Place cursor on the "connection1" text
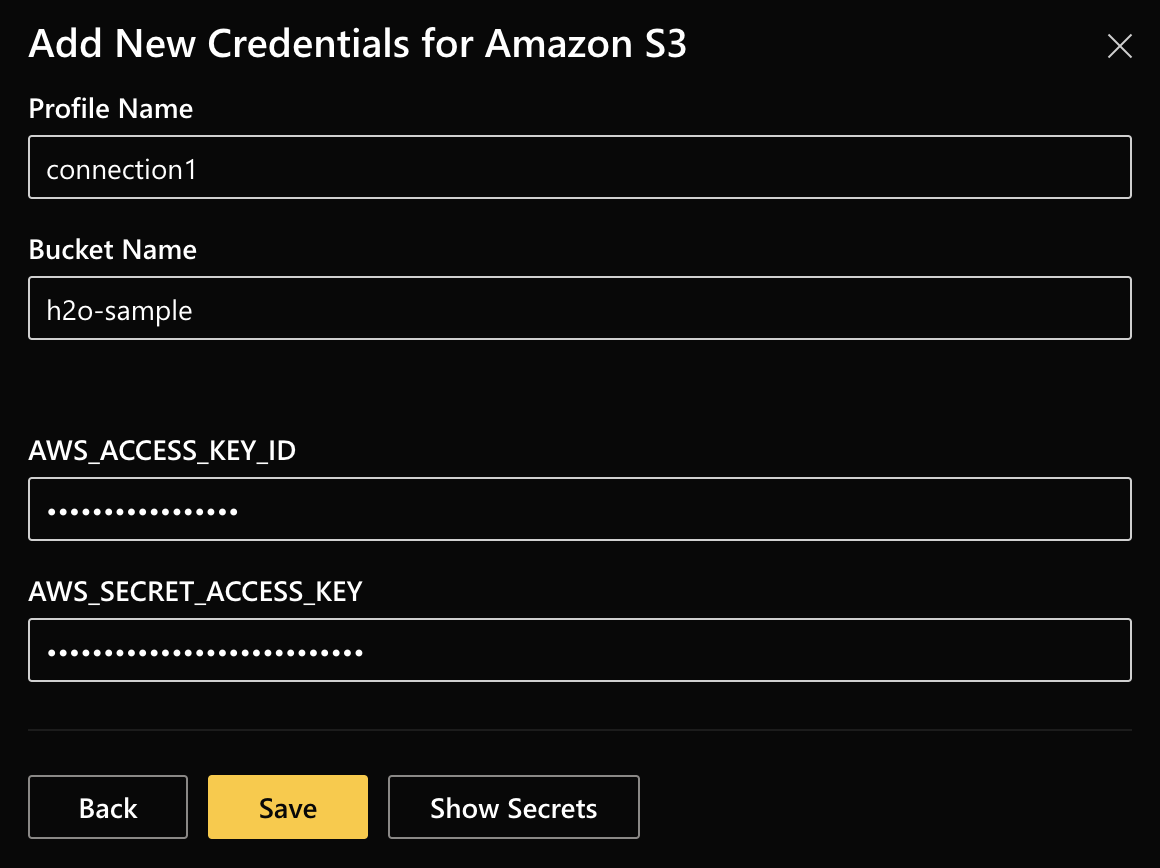 click(x=121, y=169)
